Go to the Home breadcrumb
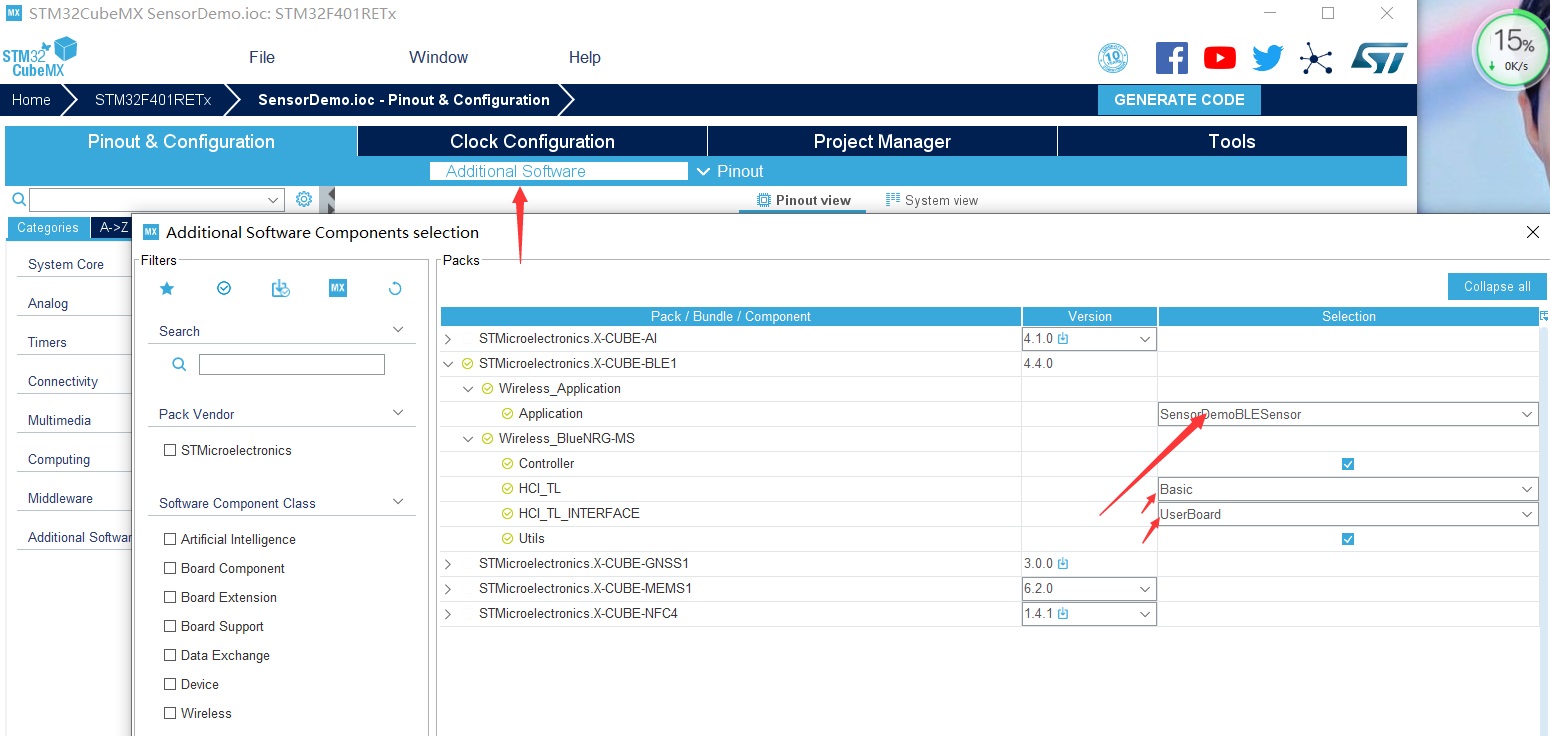 tap(31, 100)
